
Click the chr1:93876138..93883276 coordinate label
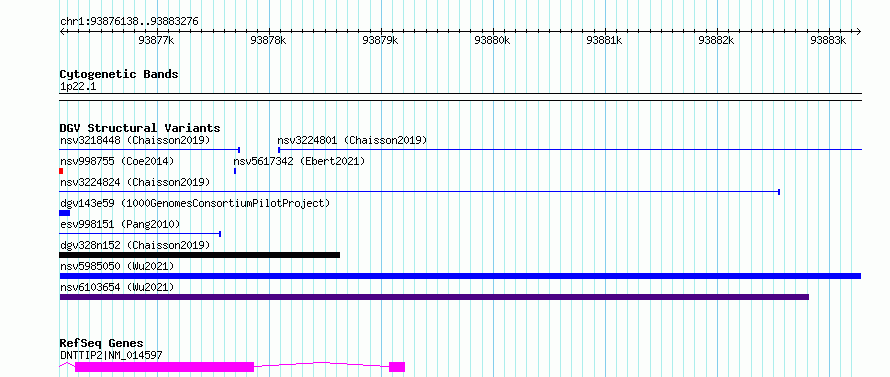[129, 22]
